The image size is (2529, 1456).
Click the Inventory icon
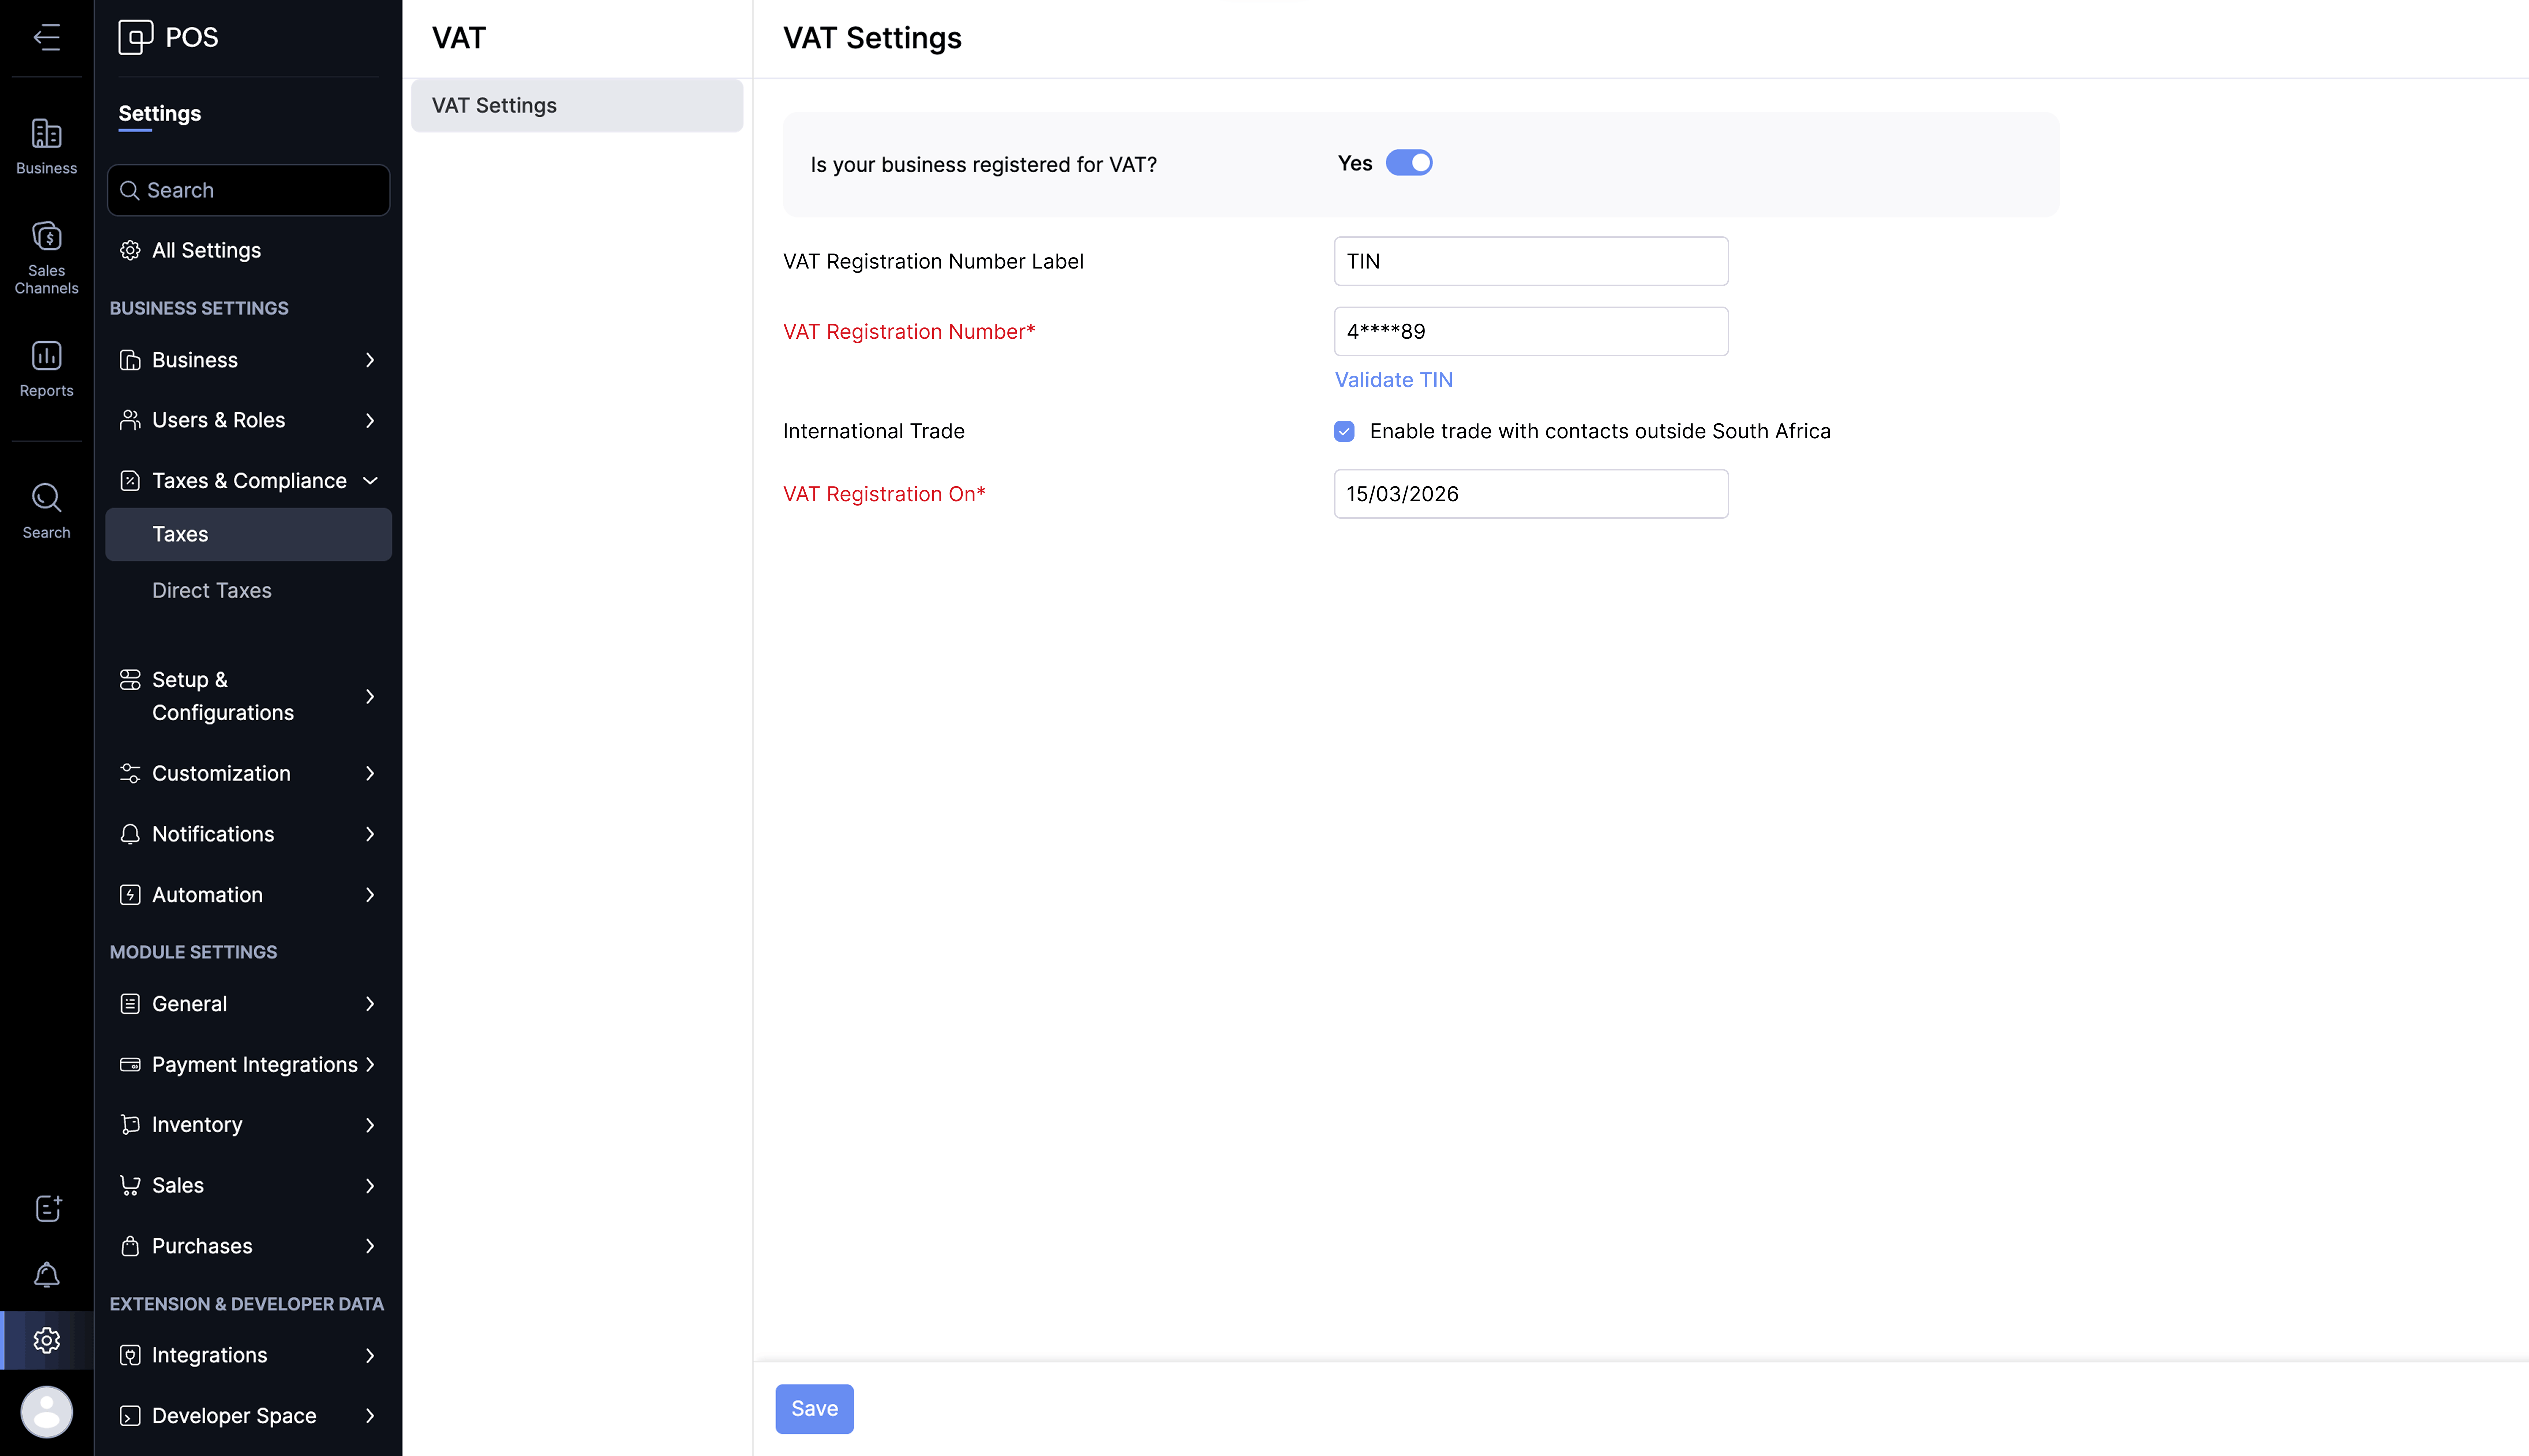point(130,1125)
